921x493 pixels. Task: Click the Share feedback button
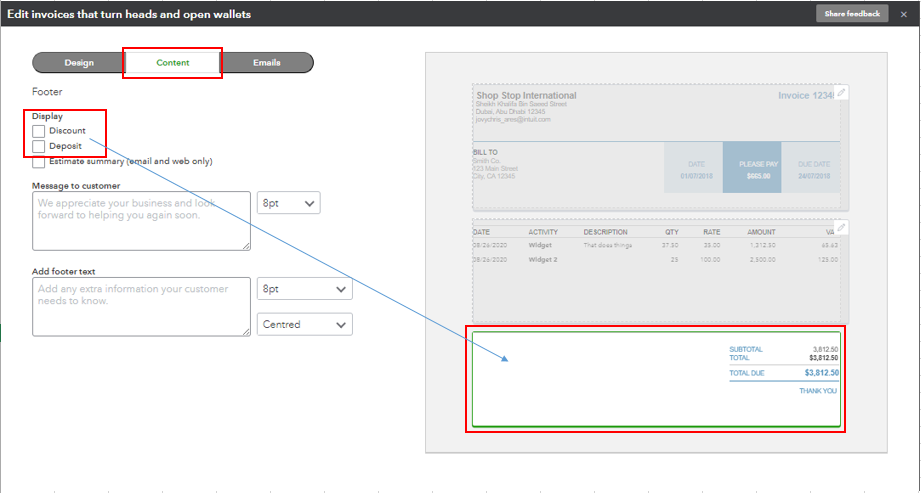pyautogui.click(x=852, y=14)
